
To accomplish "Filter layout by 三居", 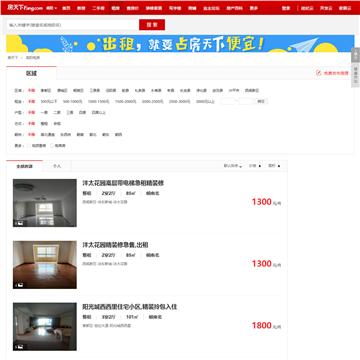I will pos(70,113).
